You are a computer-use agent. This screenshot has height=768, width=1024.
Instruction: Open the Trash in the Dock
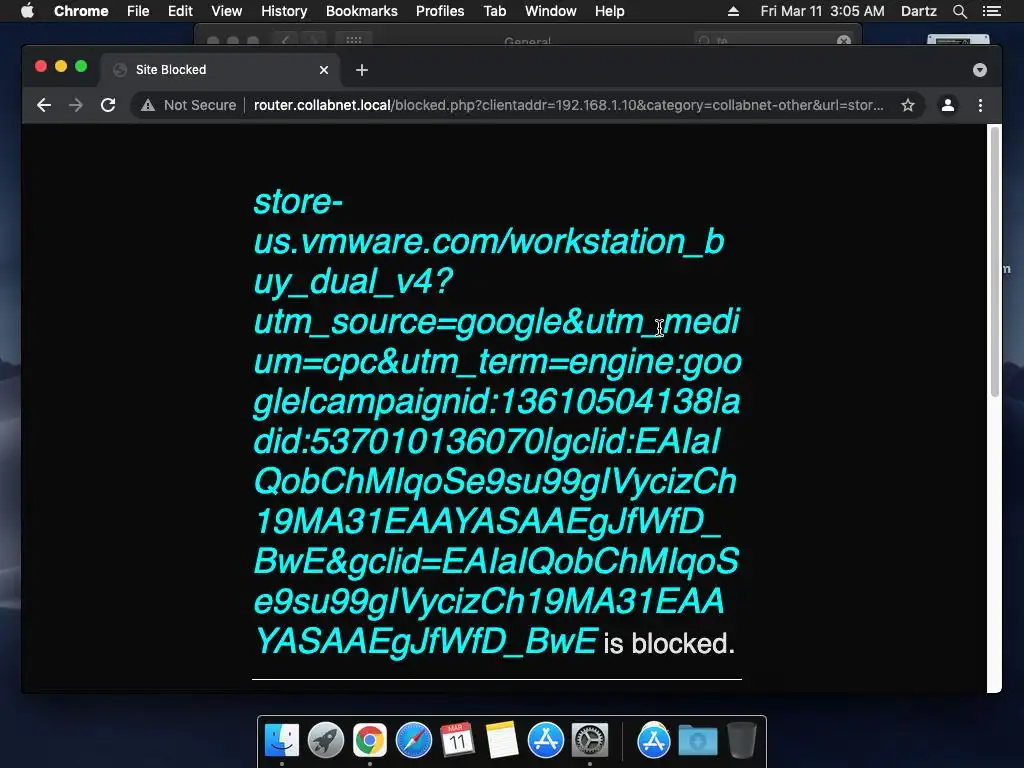click(x=741, y=740)
